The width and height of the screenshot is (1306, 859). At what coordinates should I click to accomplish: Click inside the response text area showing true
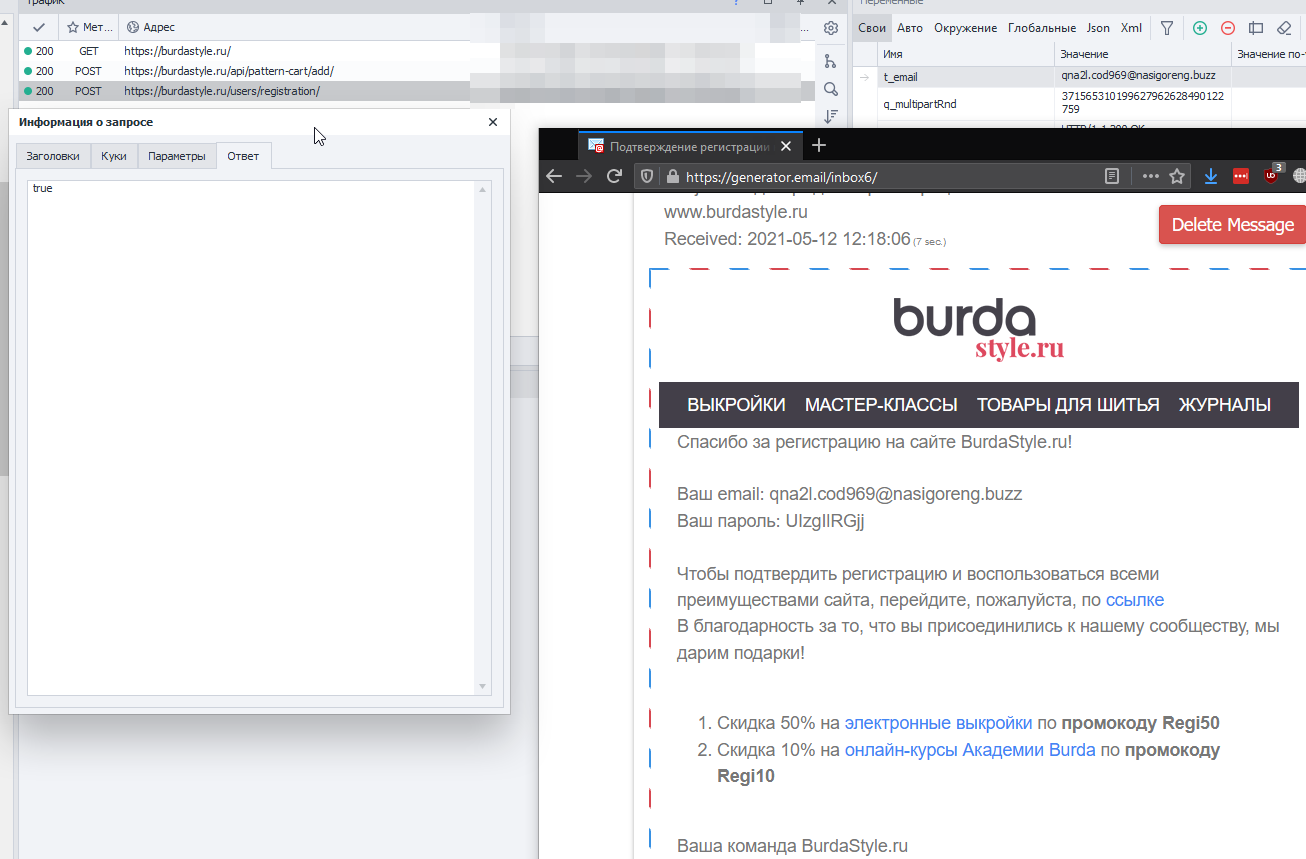pyautogui.click(x=252, y=437)
